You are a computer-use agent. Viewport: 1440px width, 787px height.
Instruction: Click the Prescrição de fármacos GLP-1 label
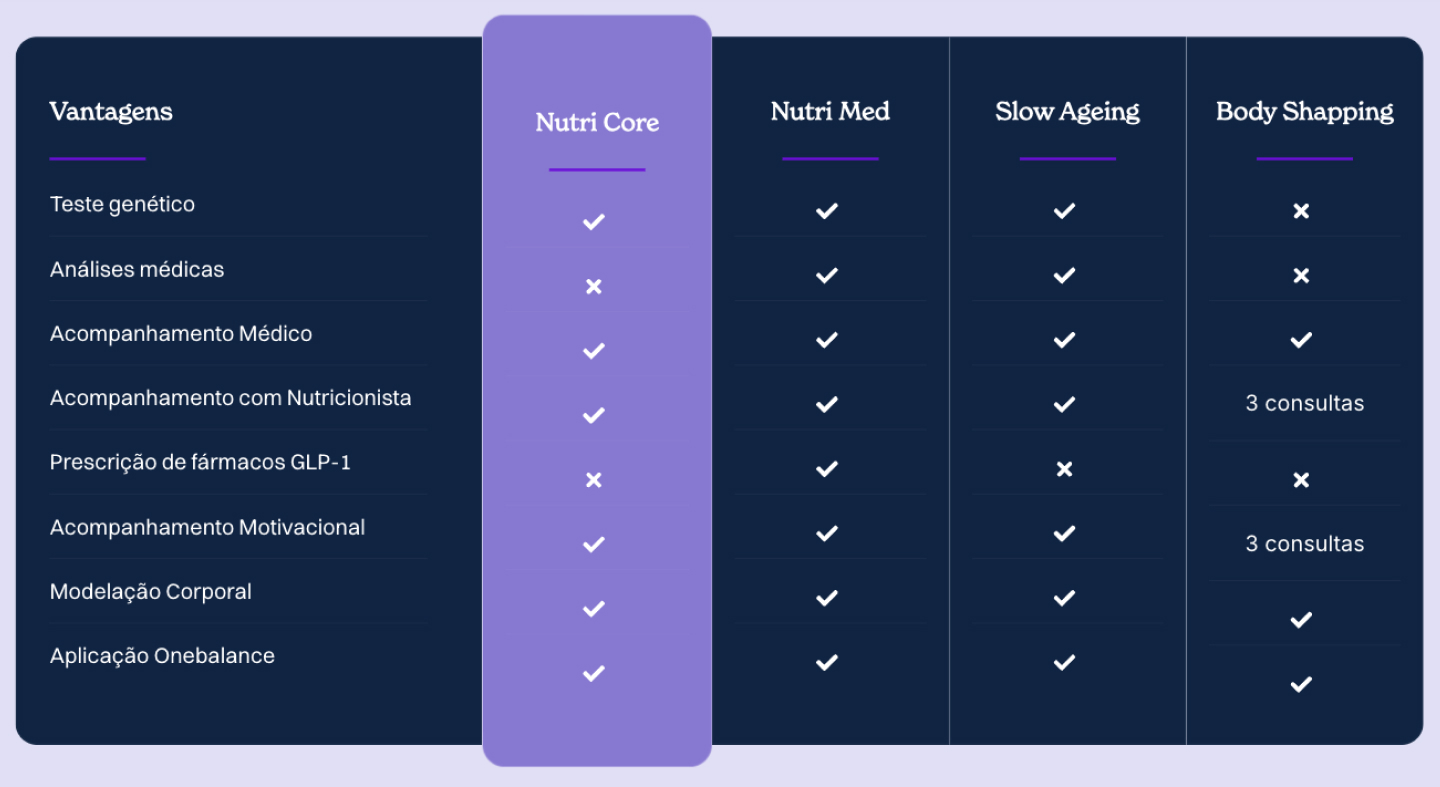[x=200, y=462]
